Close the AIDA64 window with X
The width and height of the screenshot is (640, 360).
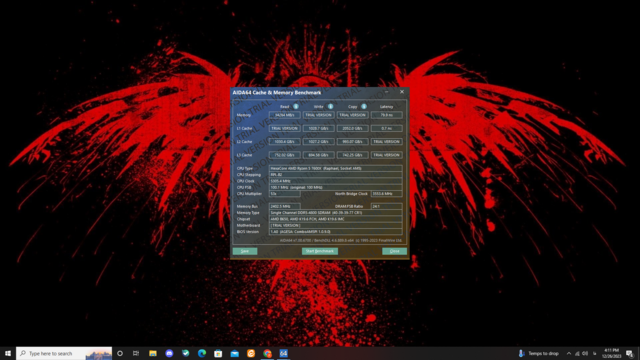tap(402, 92)
